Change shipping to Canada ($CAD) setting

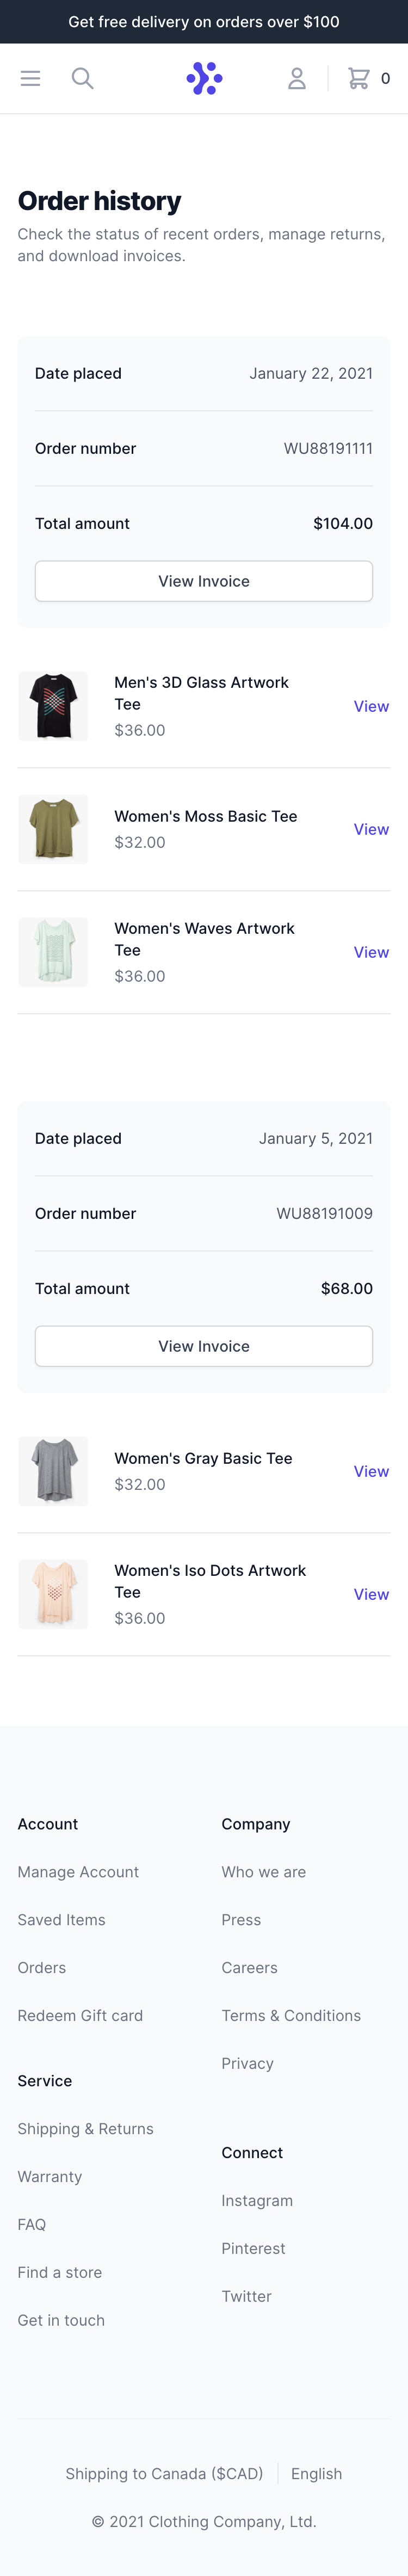(164, 2474)
